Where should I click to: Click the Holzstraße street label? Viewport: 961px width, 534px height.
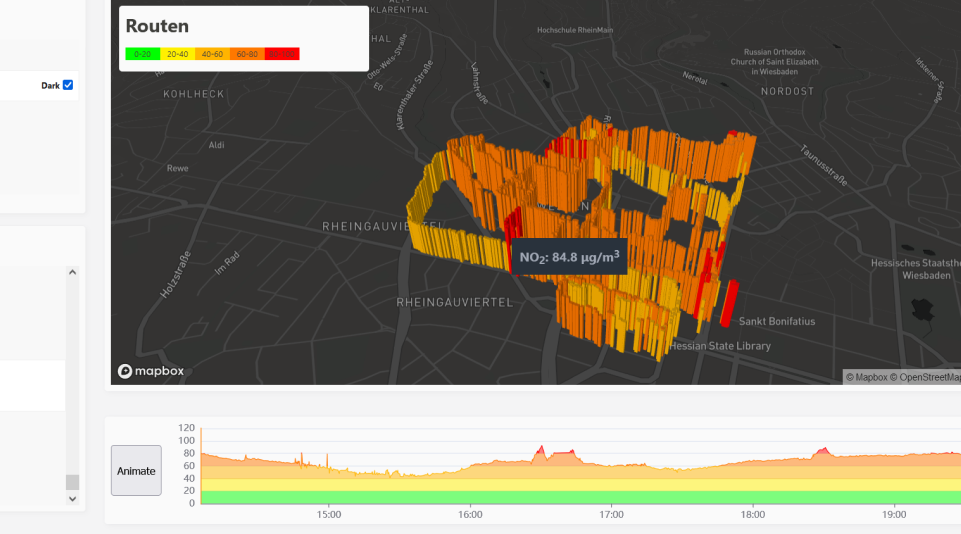(175, 275)
